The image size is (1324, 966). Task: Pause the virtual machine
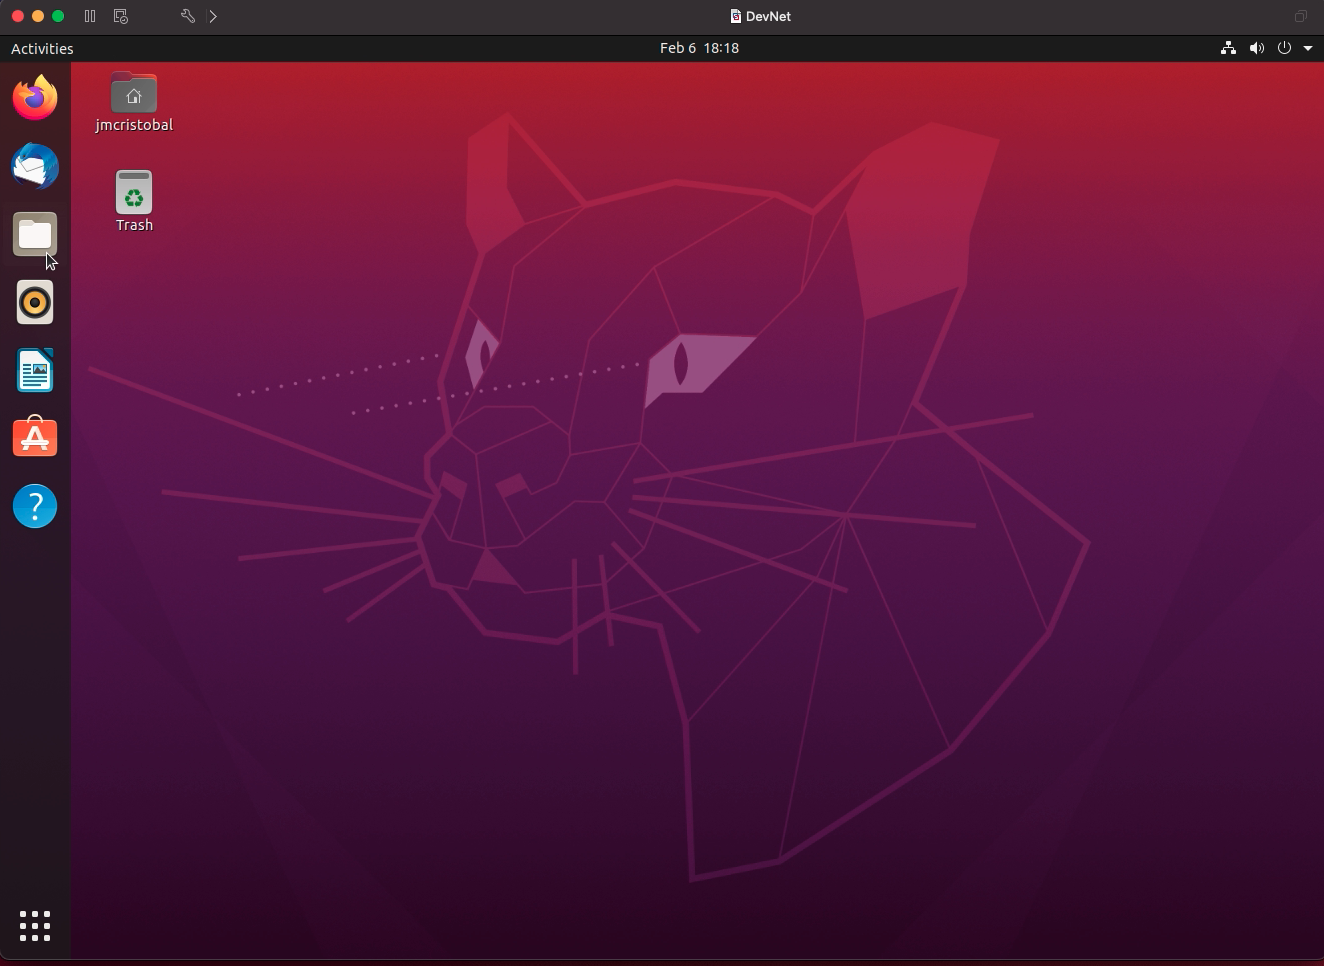tap(90, 16)
